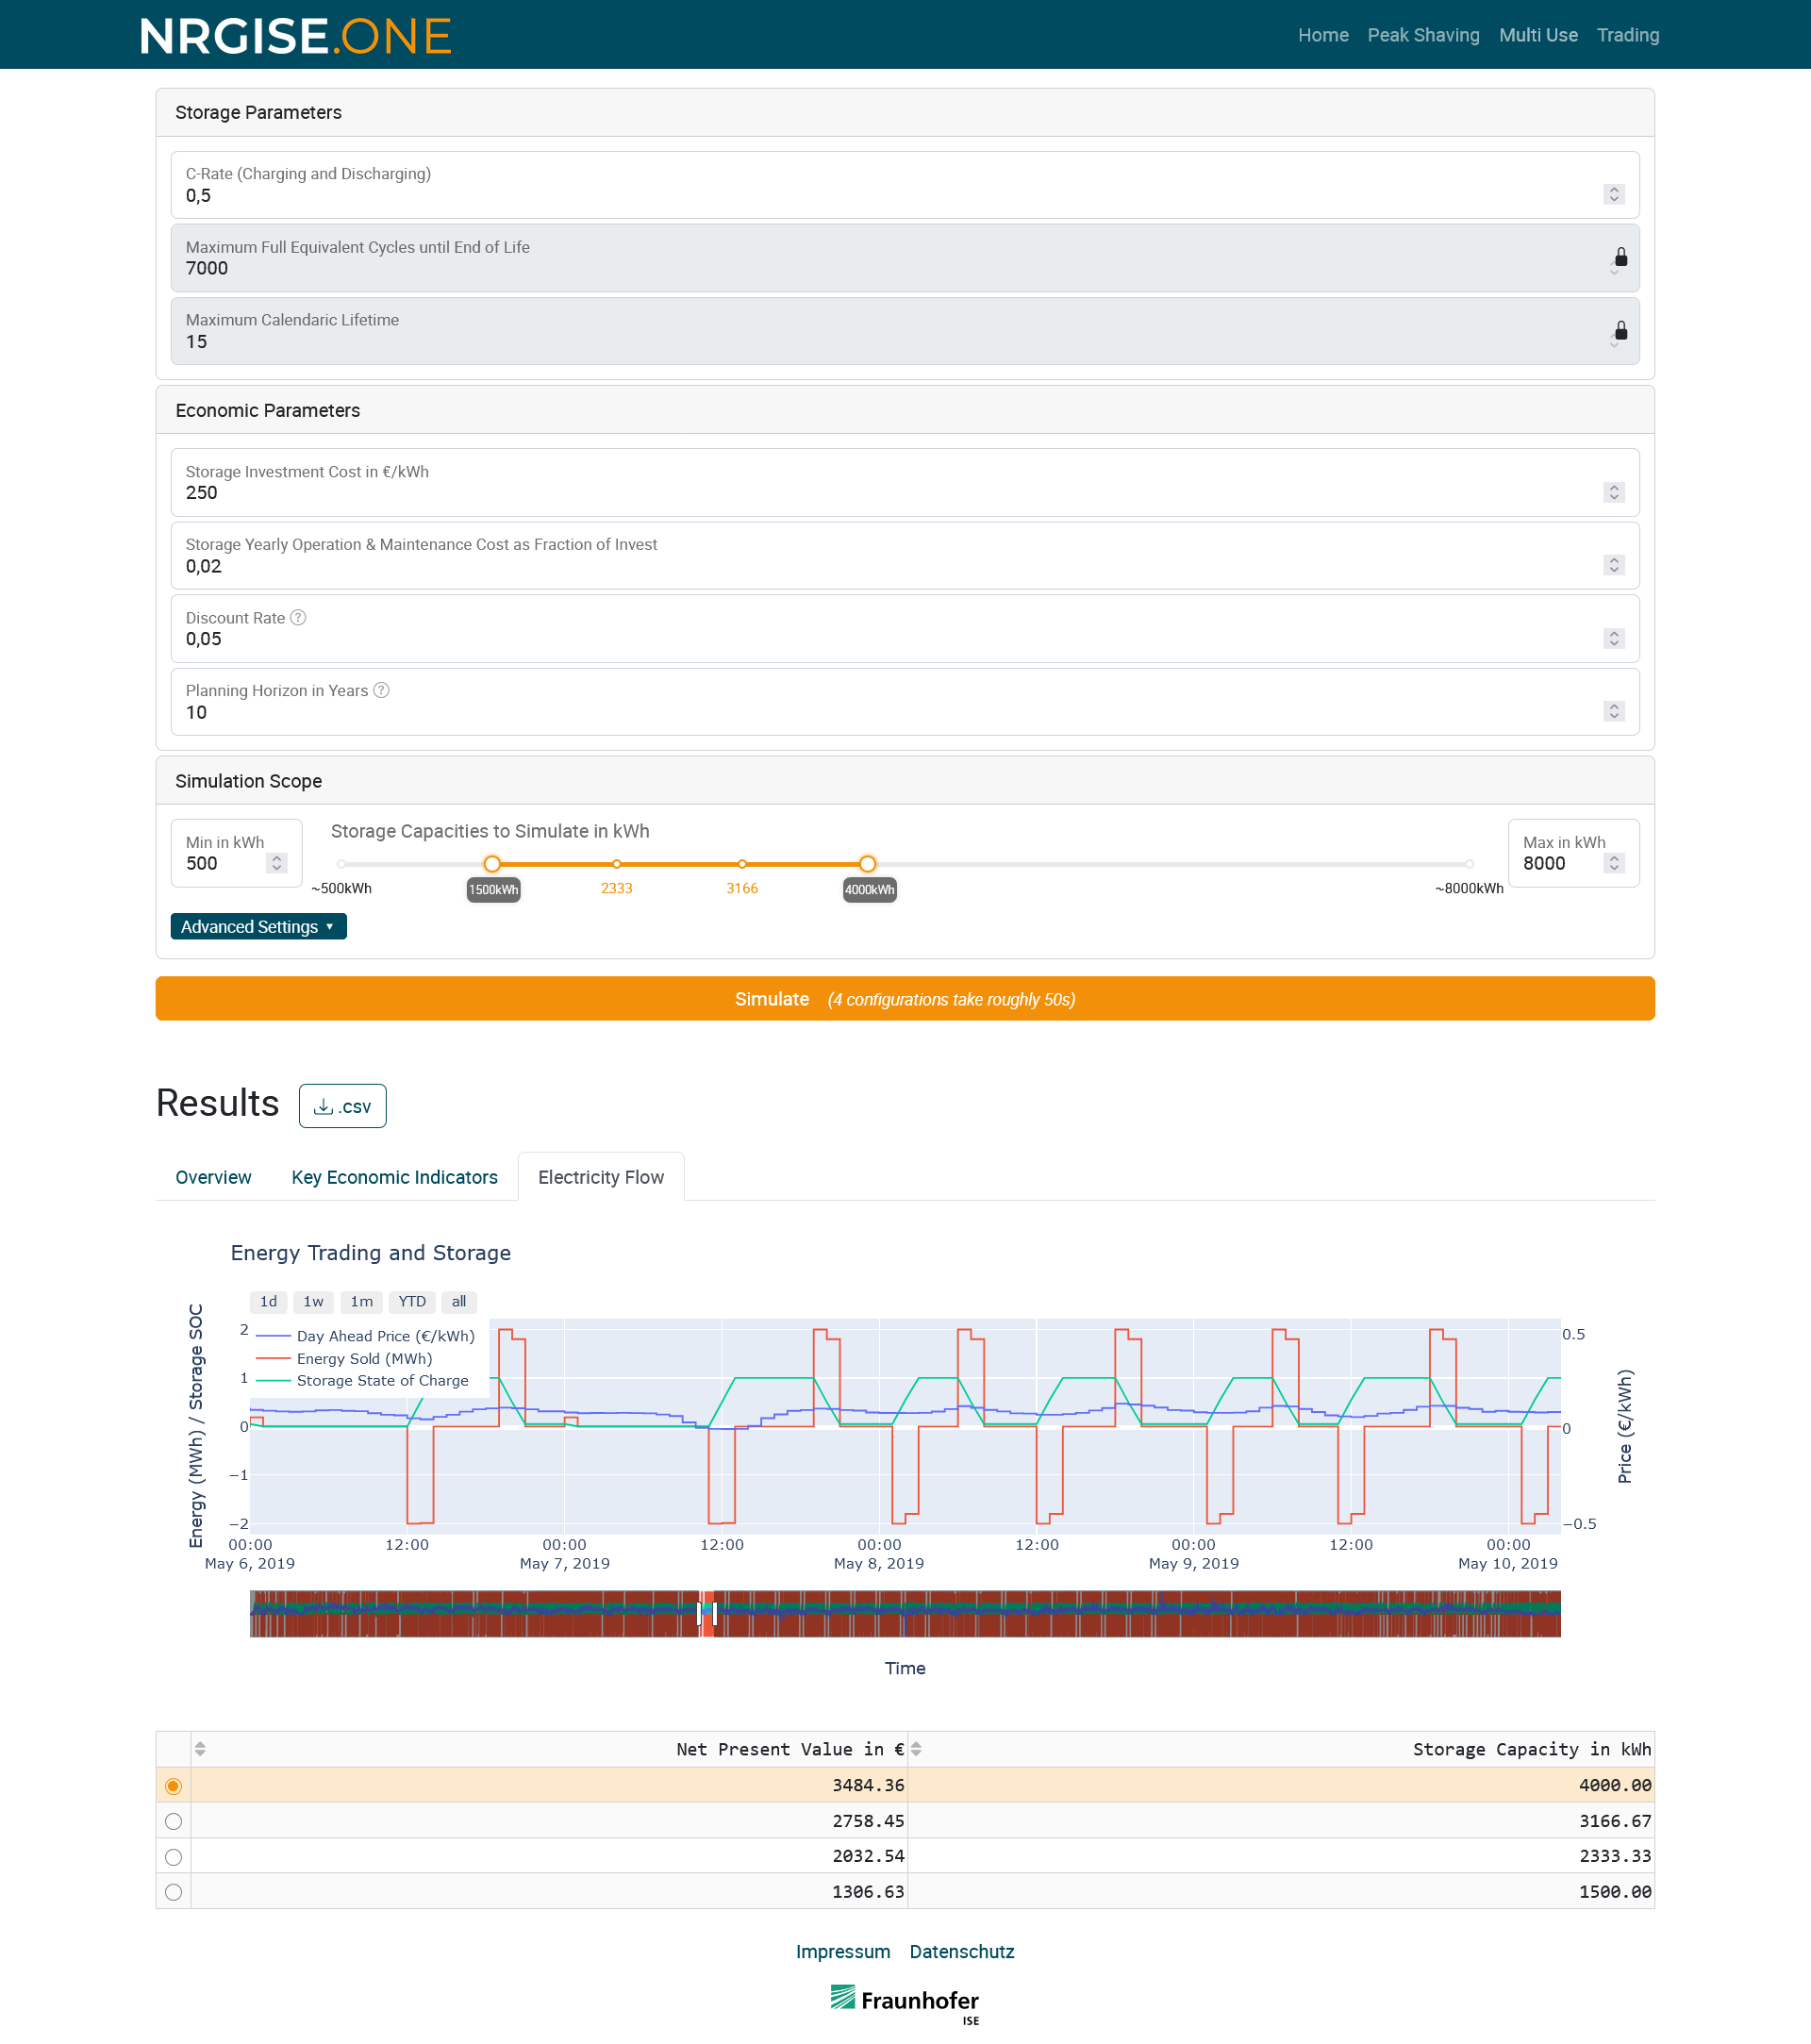This screenshot has width=1811, height=2044.
Task: Show all chart data range
Action: click(459, 1302)
